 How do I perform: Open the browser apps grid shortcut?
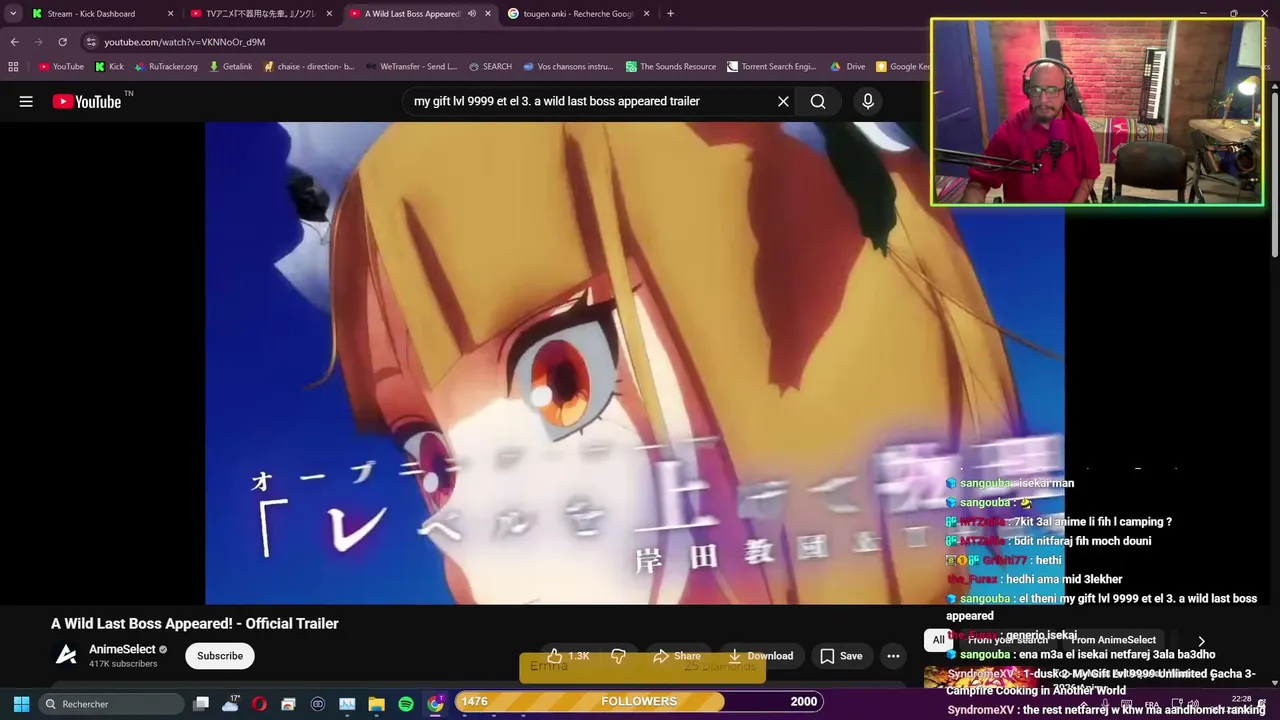coord(13,67)
